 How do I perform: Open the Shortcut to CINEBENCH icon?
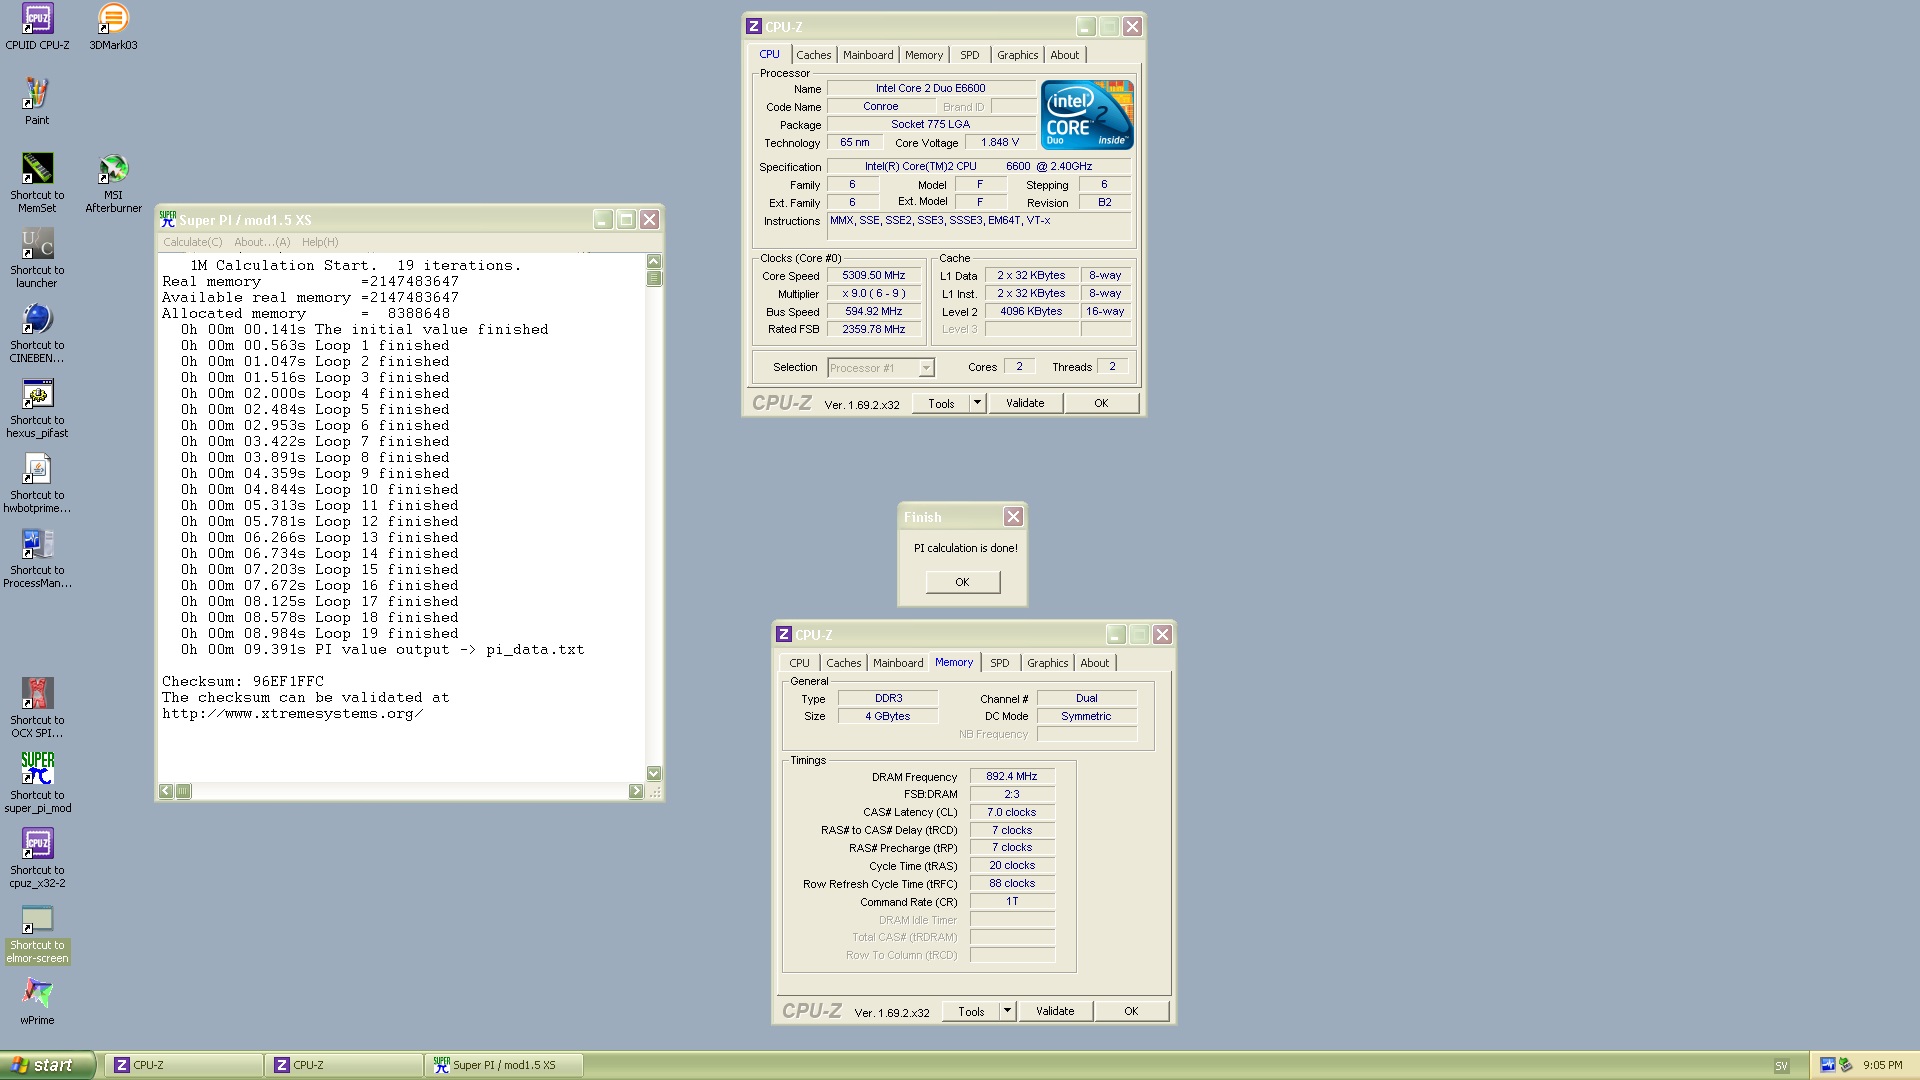[x=37, y=333]
